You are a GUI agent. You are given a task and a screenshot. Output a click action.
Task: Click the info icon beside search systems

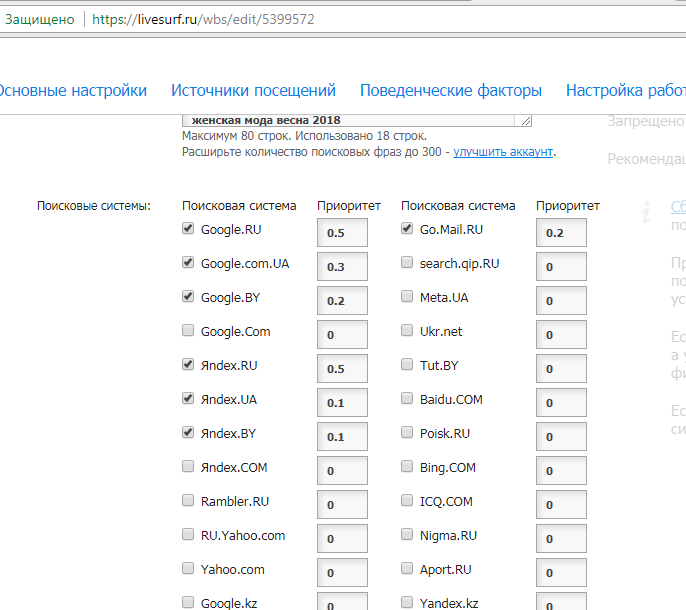[647, 209]
